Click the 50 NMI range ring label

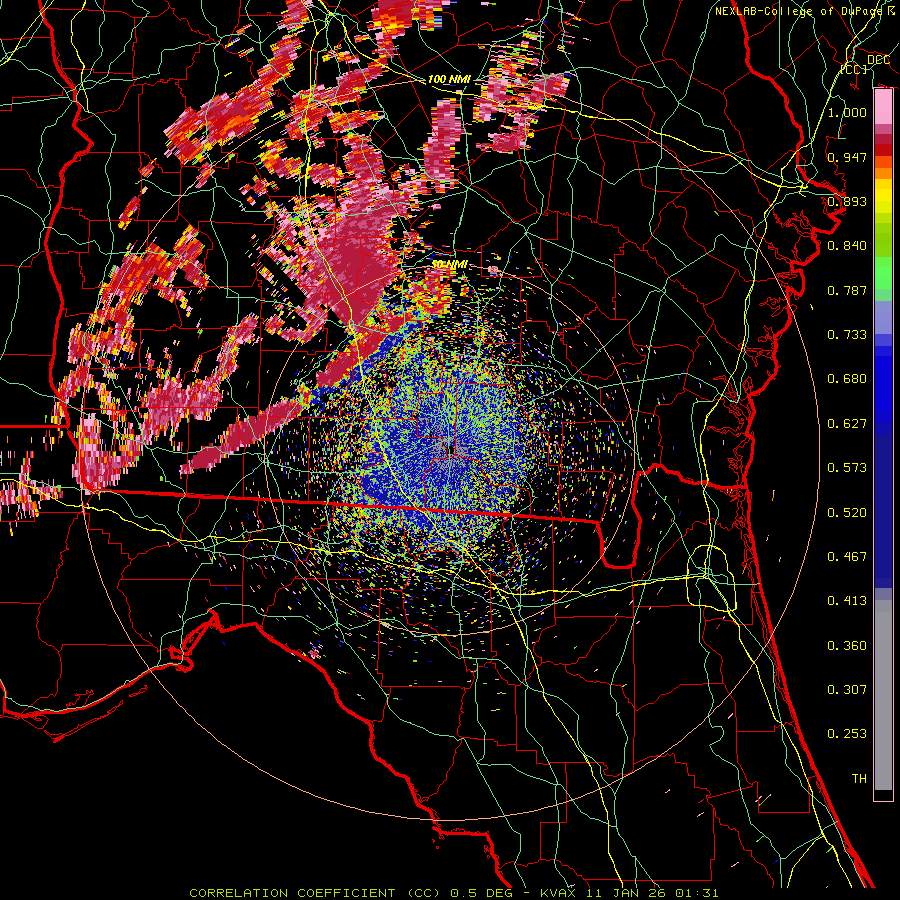point(449,265)
